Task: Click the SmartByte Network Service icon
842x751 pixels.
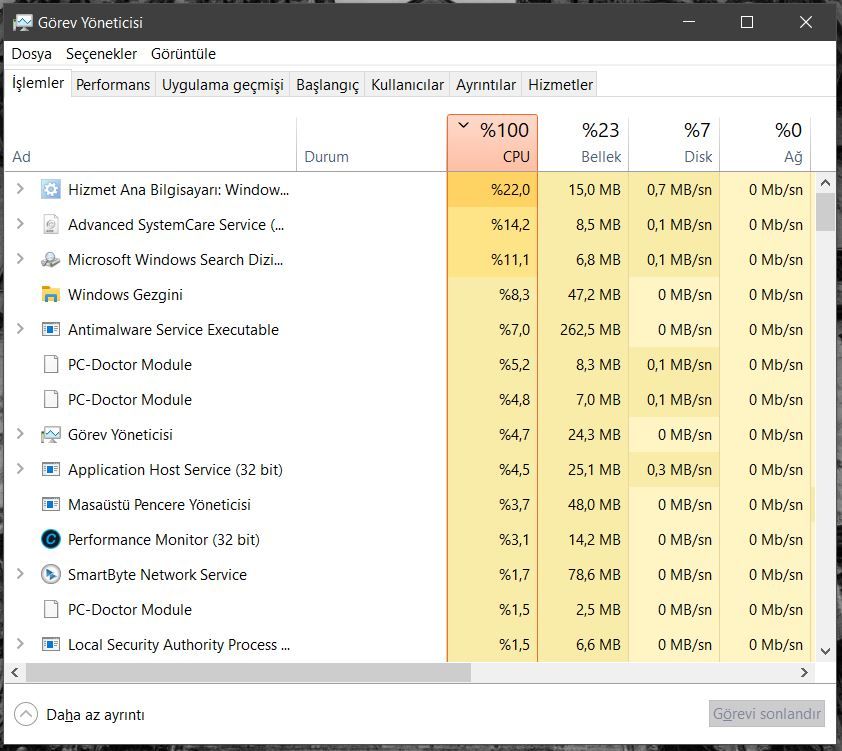Action: pos(51,575)
